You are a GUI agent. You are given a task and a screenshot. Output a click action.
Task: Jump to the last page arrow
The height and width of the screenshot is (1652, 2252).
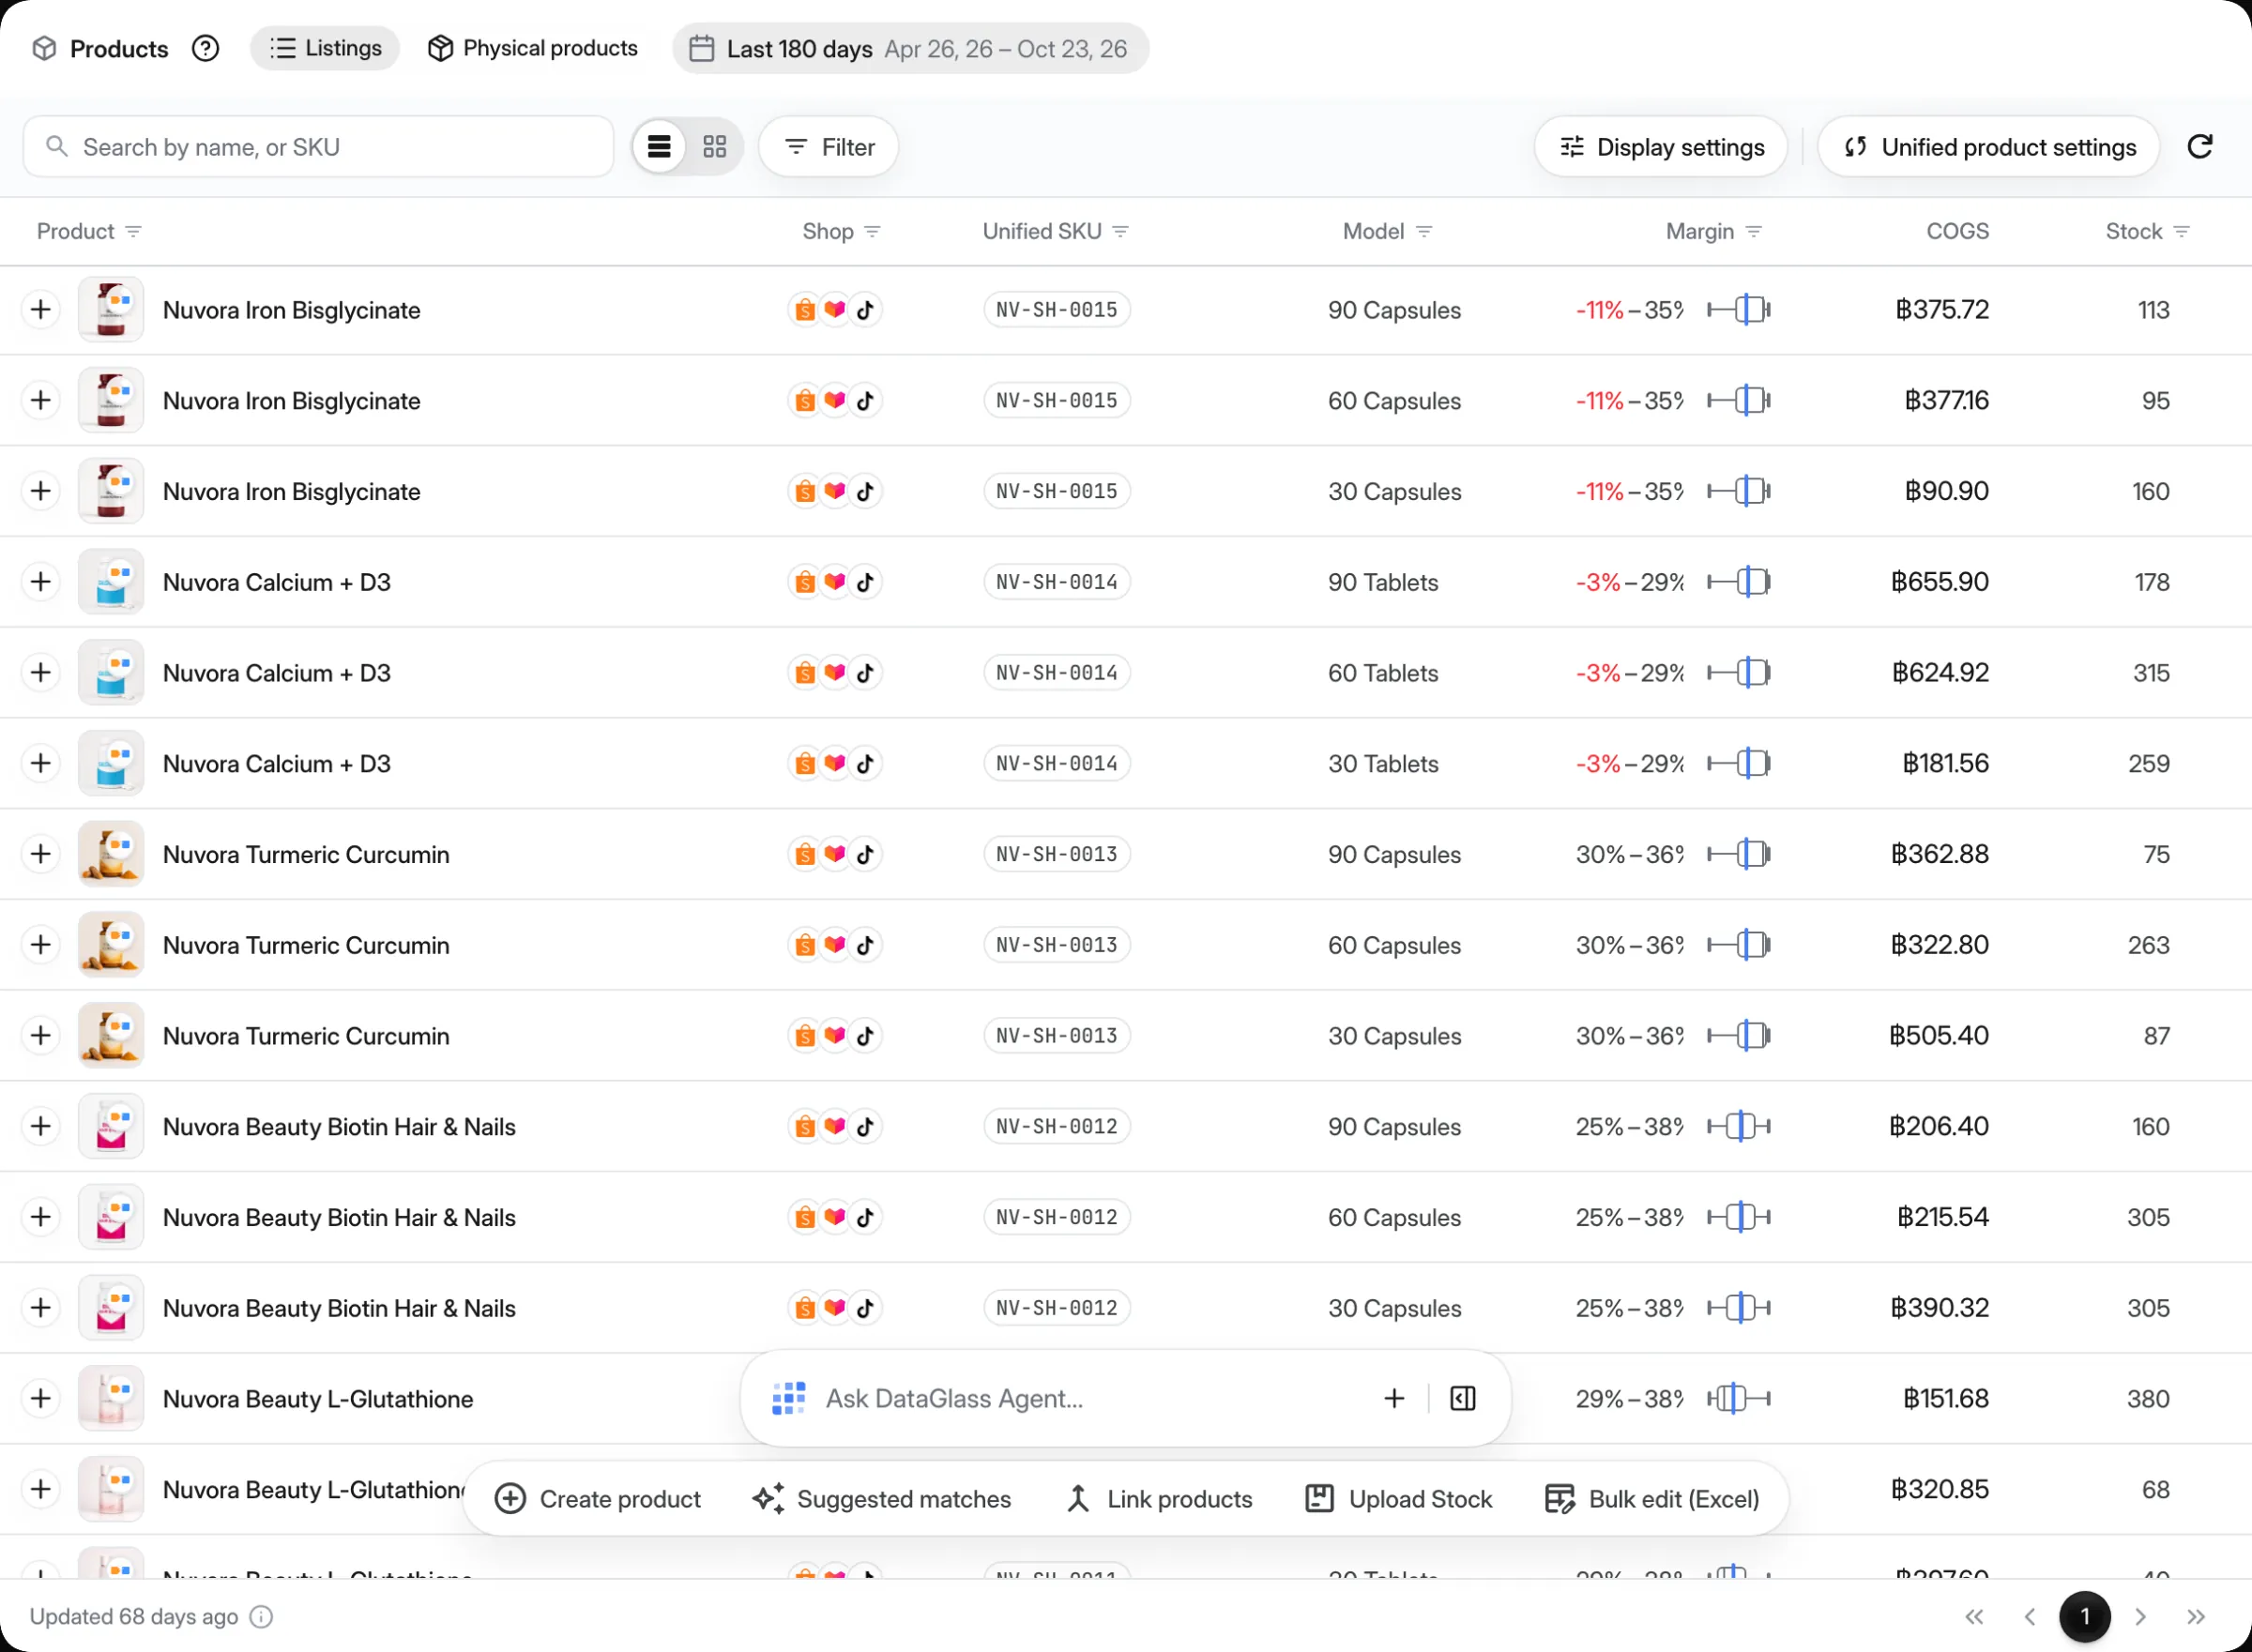(x=2196, y=1617)
